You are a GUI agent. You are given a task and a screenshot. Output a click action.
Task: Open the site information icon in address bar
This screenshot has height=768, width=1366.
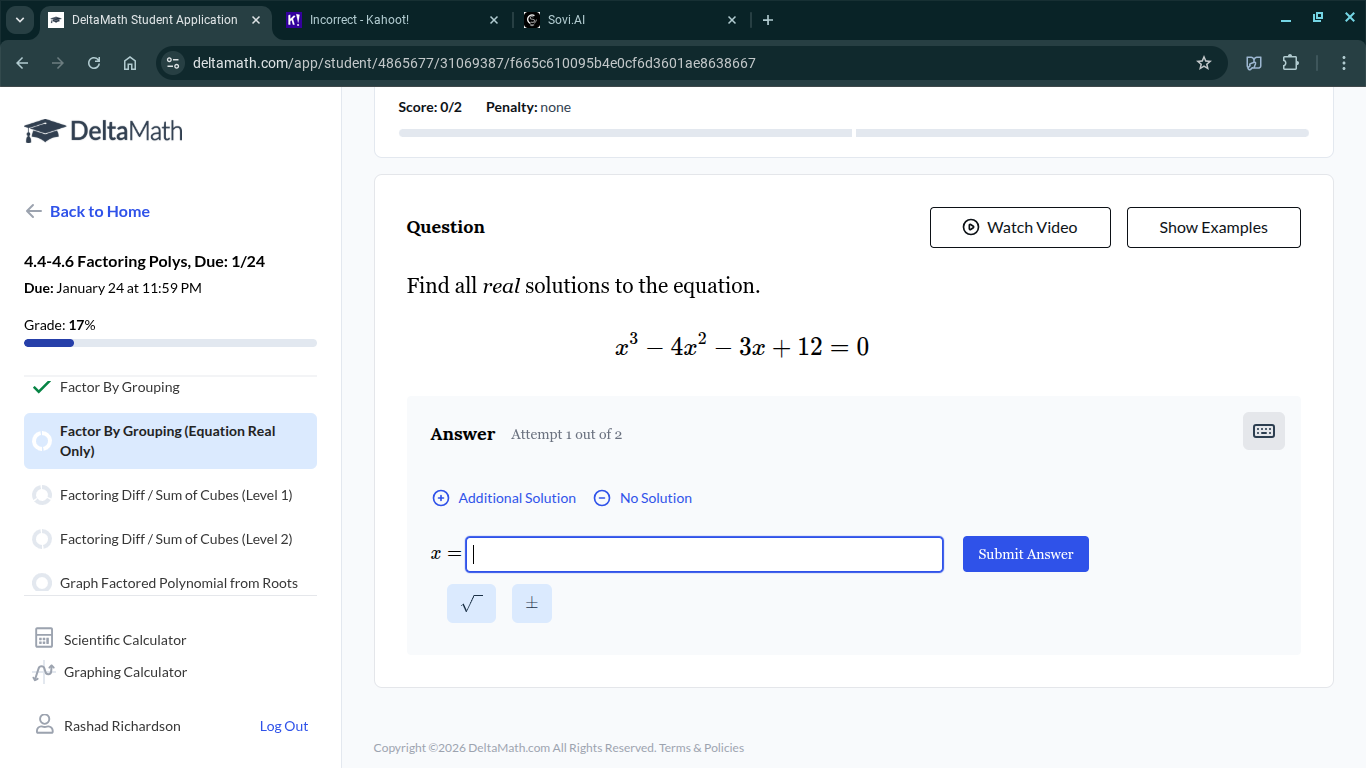173,63
